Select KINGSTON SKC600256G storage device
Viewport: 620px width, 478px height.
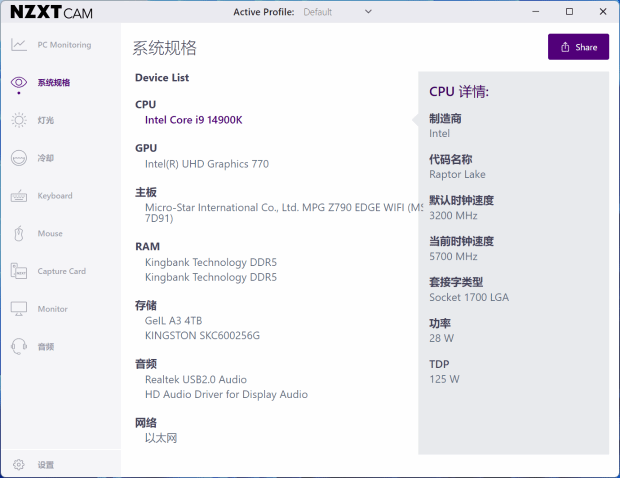click(x=202, y=336)
